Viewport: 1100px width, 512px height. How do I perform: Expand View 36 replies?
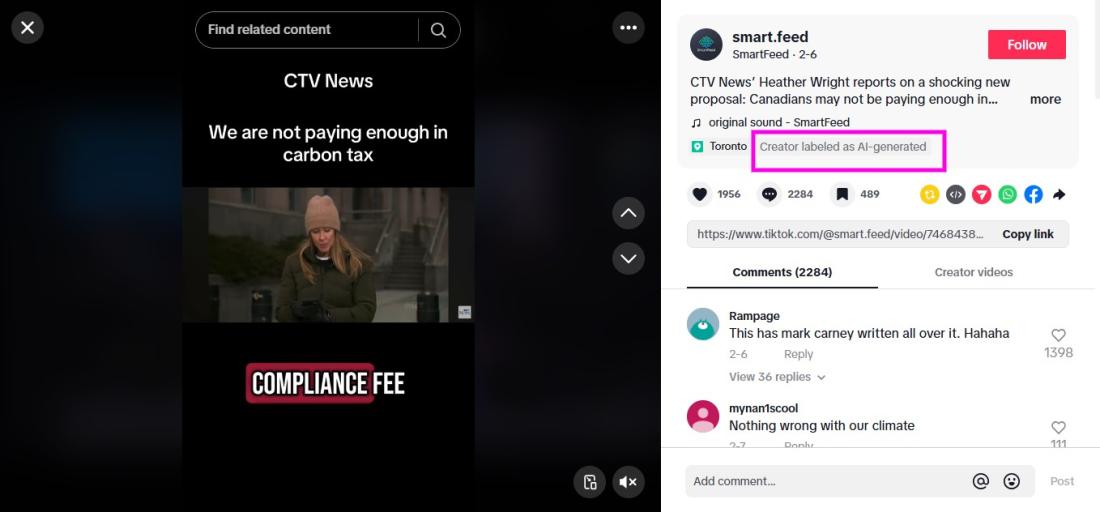pyautogui.click(x=777, y=377)
